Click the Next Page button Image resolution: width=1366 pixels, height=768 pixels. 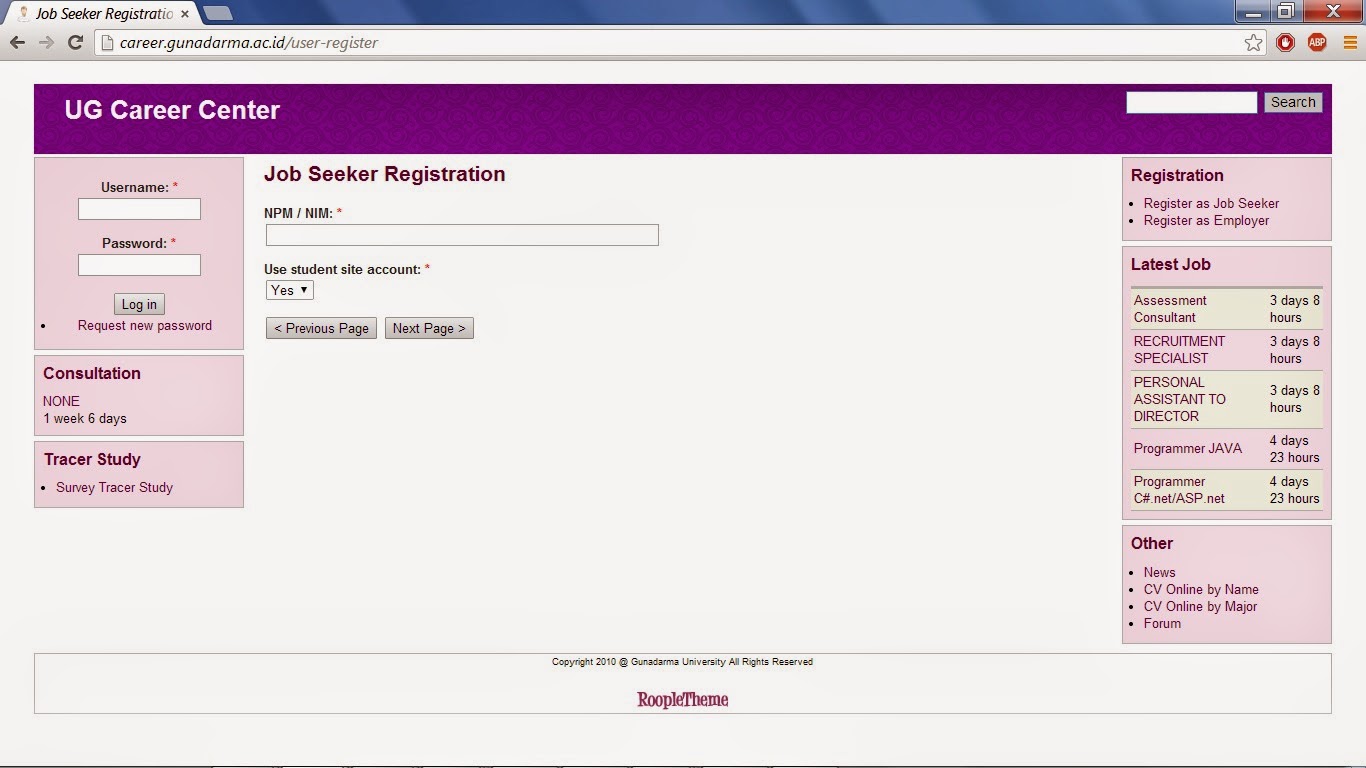pyautogui.click(x=429, y=328)
